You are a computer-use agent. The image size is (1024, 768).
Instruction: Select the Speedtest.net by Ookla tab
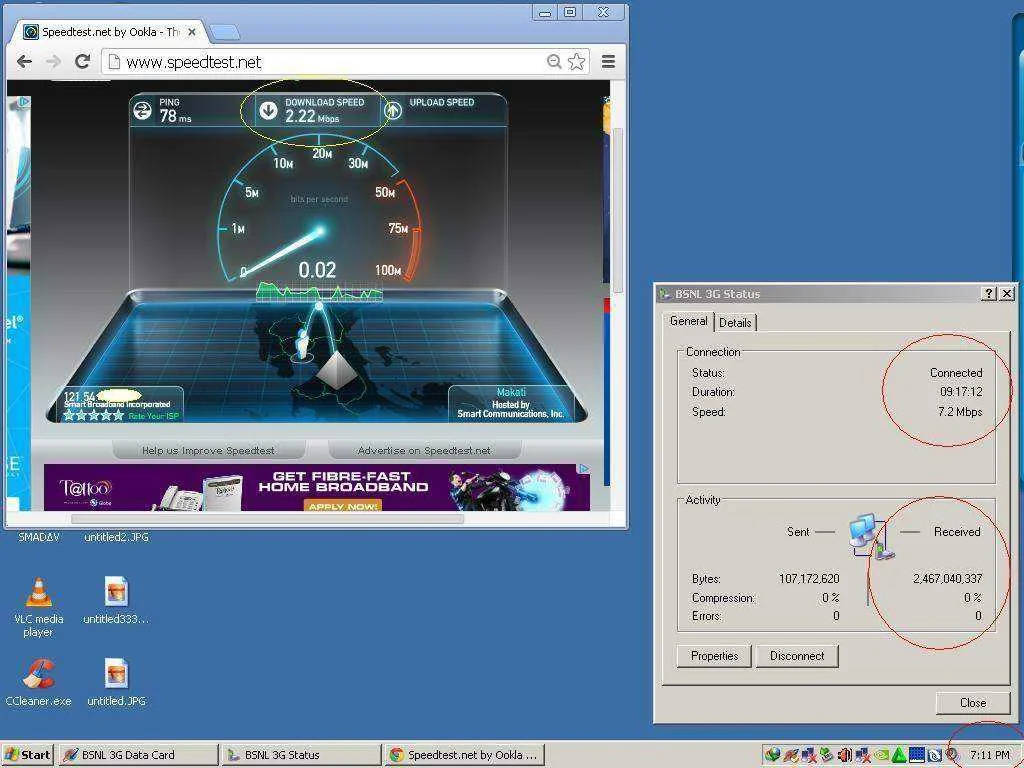(x=108, y=31)
